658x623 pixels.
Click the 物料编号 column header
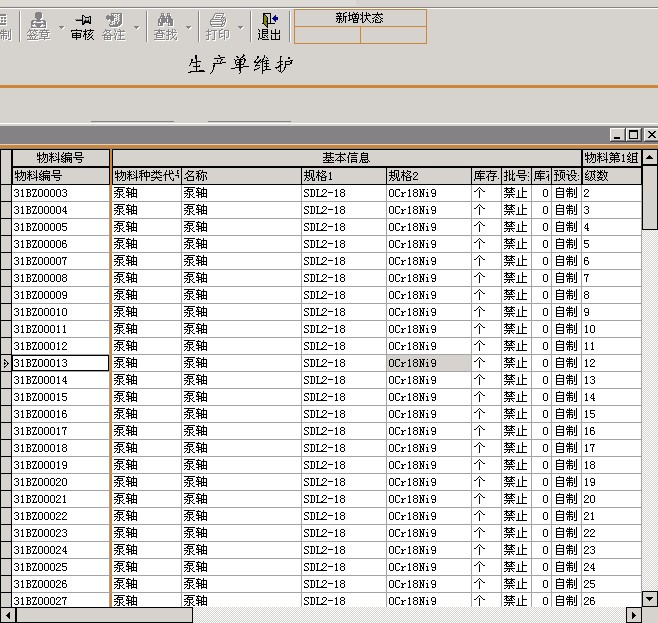tap(60, 175)
